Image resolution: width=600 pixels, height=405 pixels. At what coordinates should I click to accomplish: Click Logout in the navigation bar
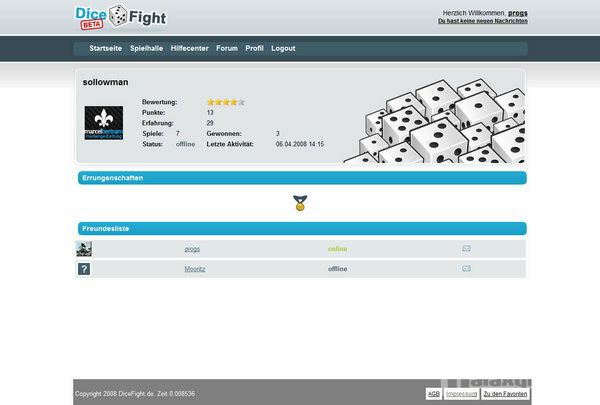tap(283, 48)
